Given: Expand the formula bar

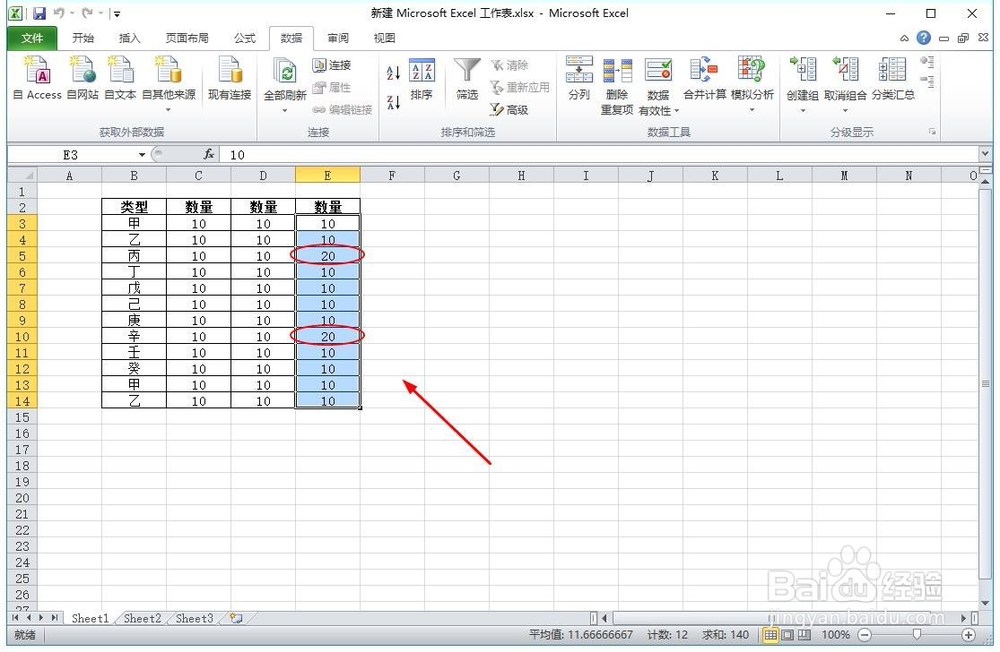Looking at the screenshot, I should (985, 154).
